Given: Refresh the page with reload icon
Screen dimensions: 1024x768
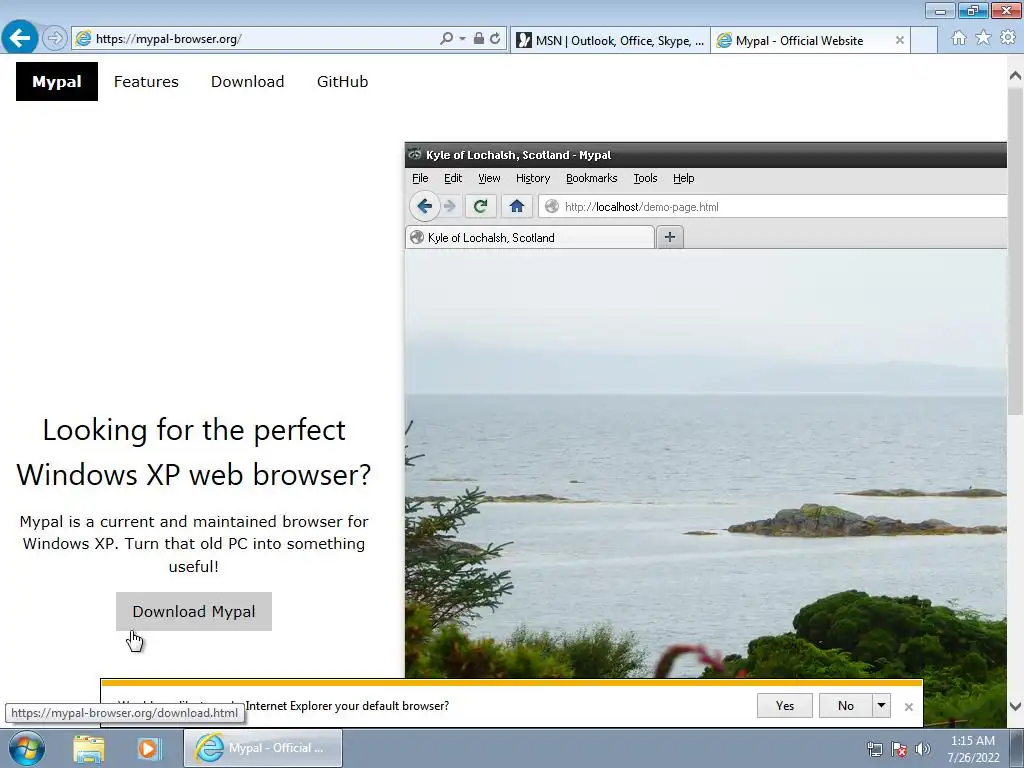Looking at the screenshot, I should click(x=495, y=39).
